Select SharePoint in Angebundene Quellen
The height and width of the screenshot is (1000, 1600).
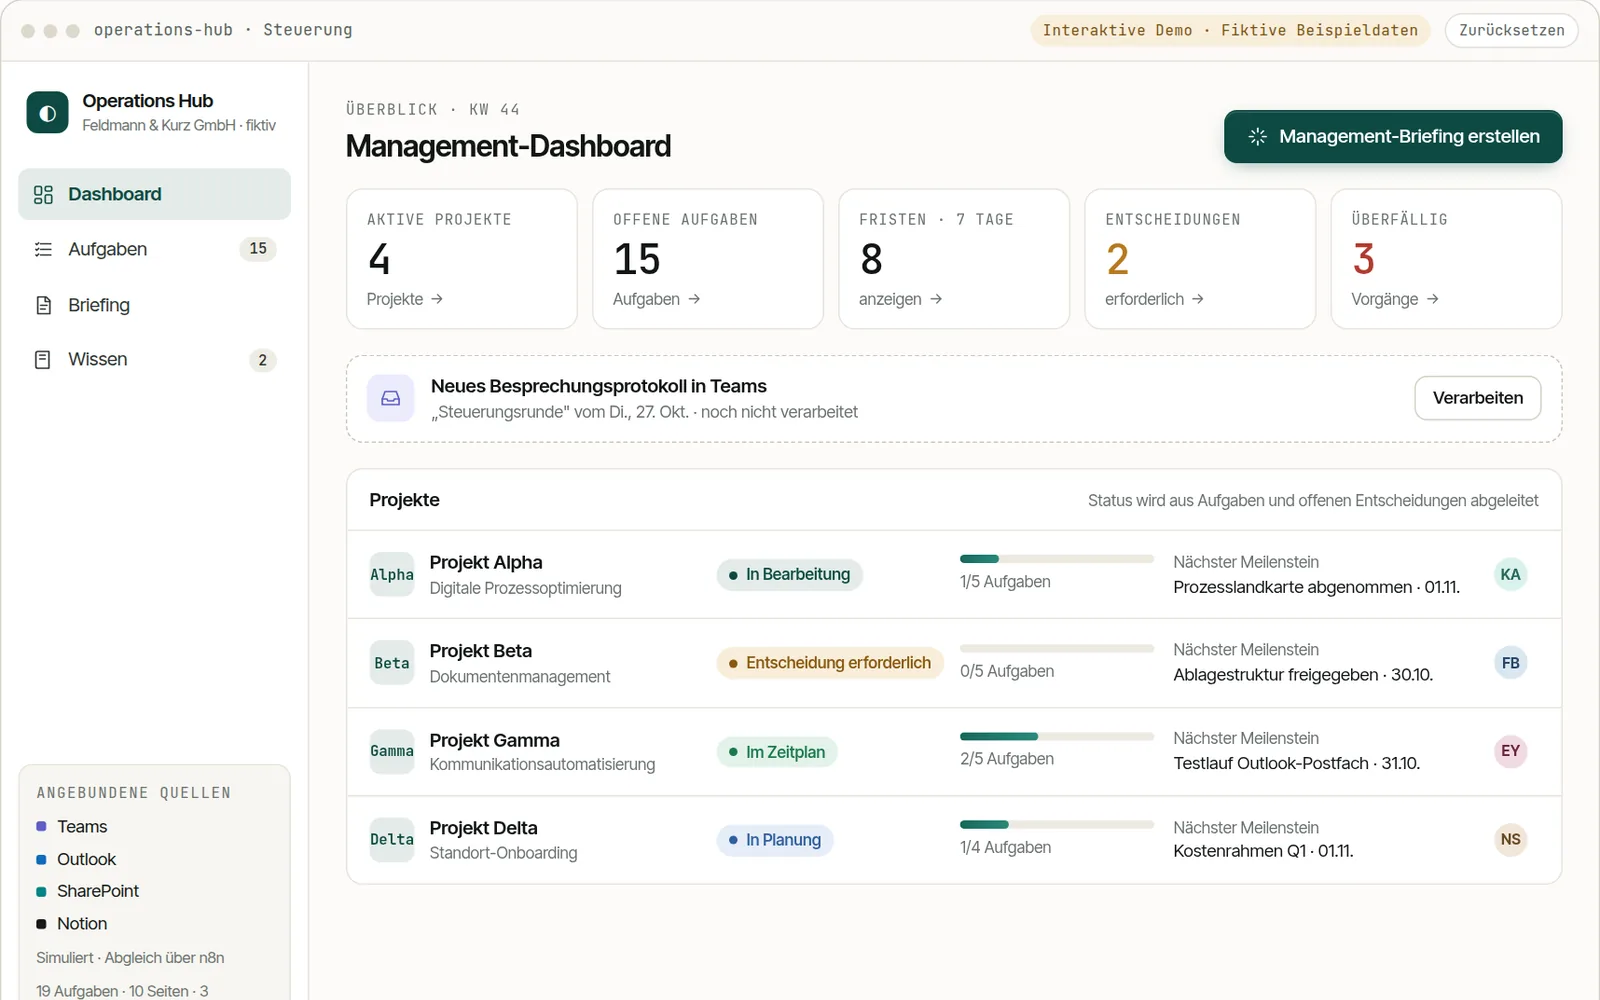[x=88, y=891]
